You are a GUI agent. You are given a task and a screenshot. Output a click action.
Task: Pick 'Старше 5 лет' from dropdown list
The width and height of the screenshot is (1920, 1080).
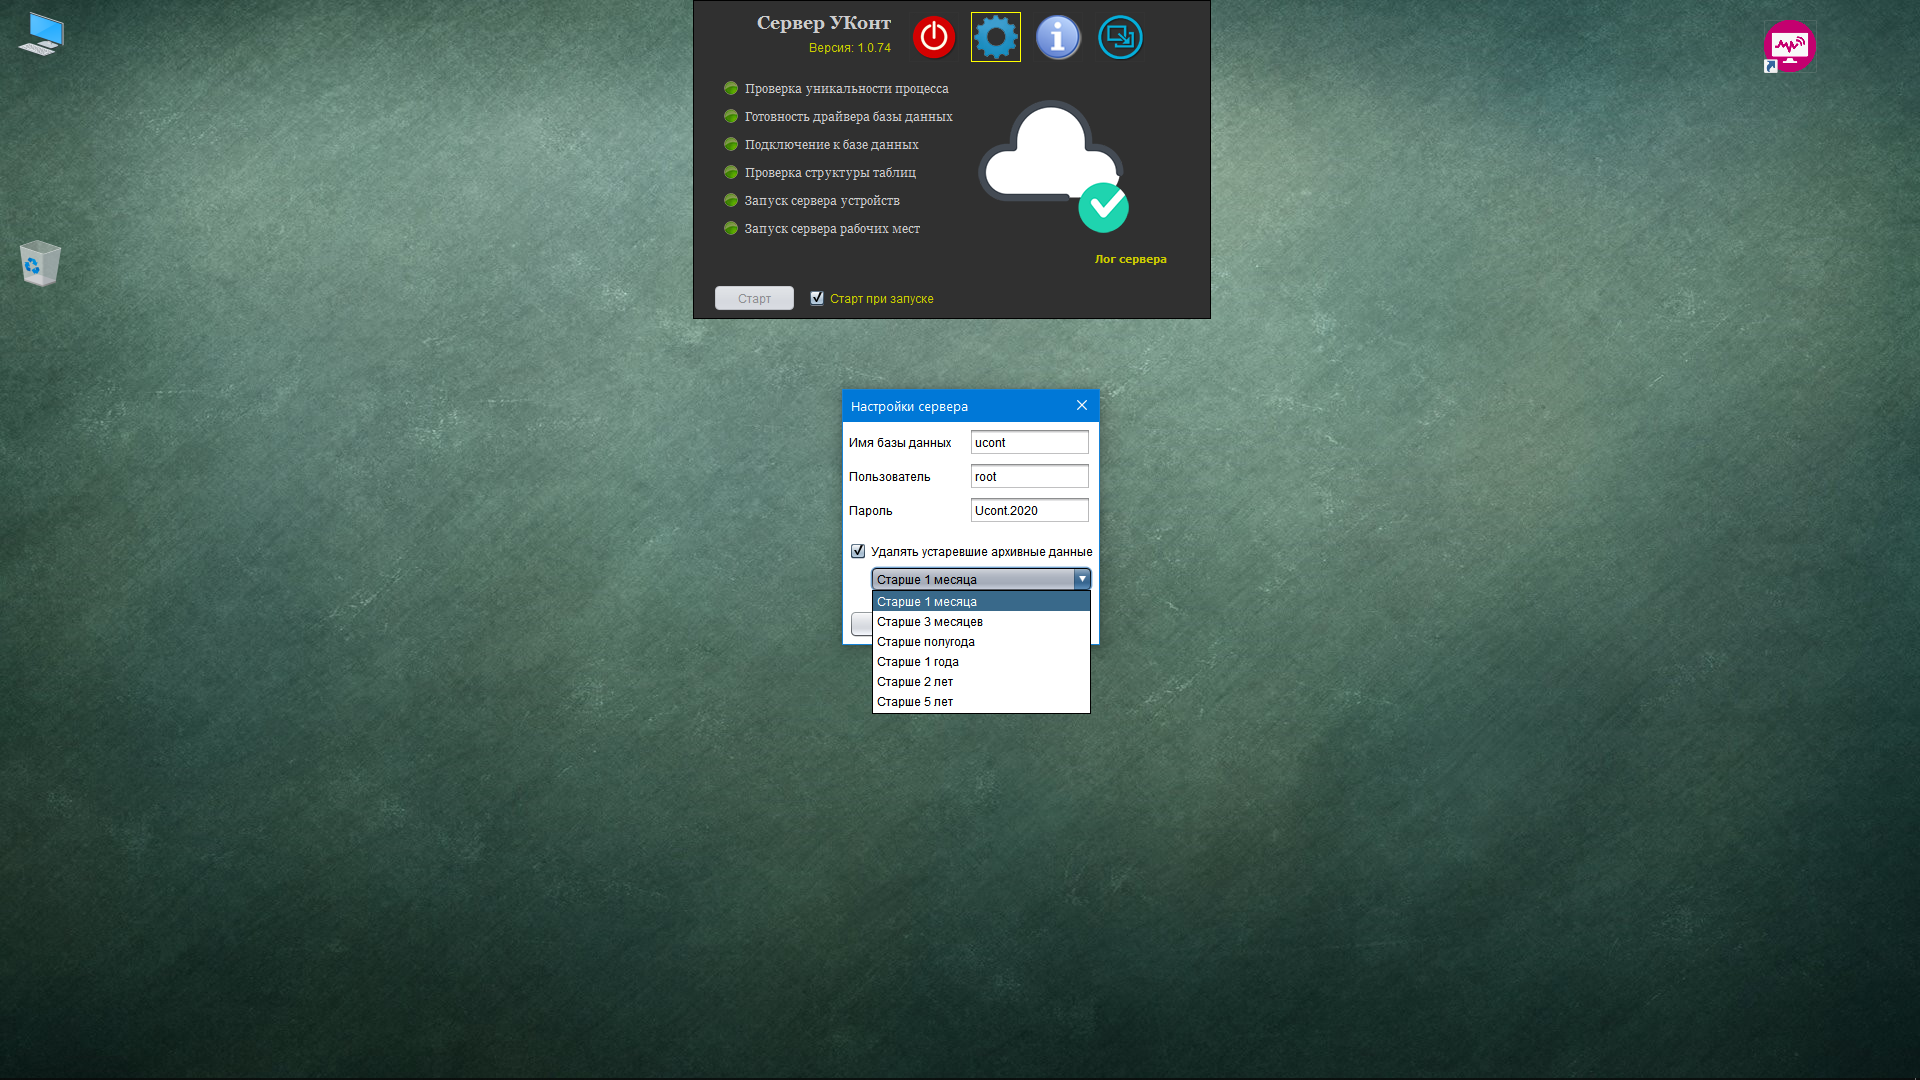[x=915, y=702]
